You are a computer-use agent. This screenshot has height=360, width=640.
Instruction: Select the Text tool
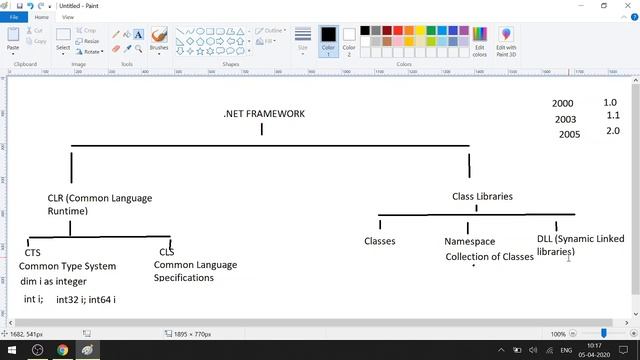[x=138, y=35]
